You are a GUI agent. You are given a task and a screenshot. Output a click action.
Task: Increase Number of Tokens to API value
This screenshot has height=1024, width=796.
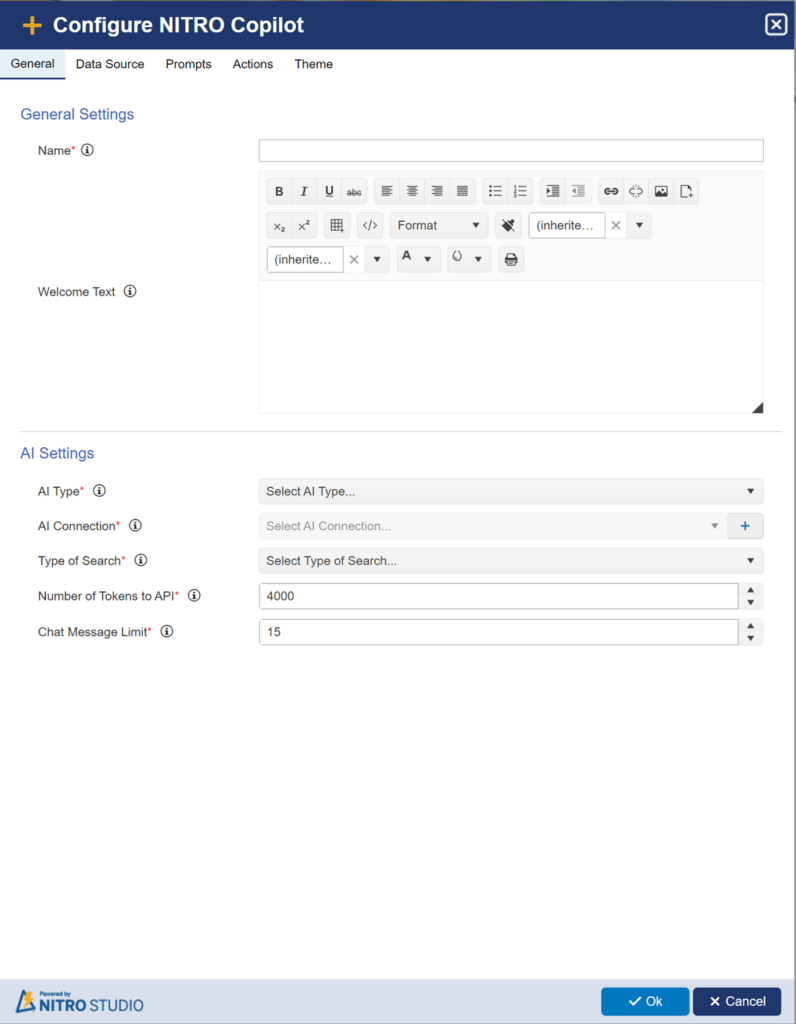(751, 590)
